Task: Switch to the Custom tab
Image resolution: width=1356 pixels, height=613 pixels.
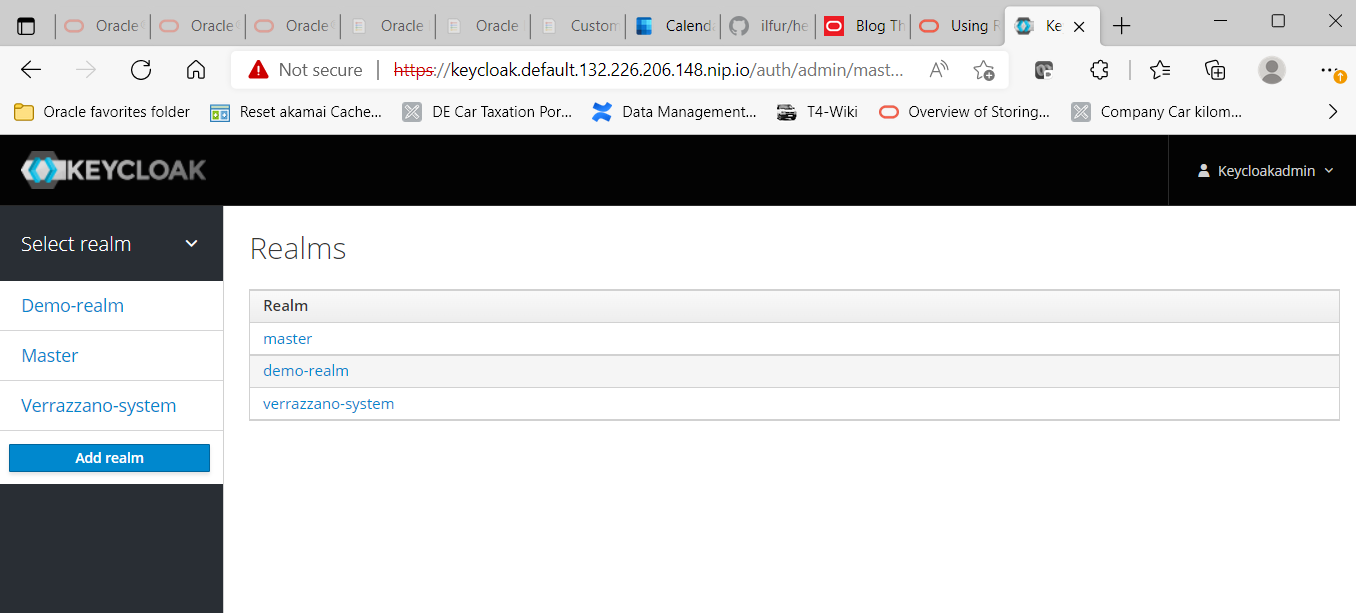Action: click(578, 26)
